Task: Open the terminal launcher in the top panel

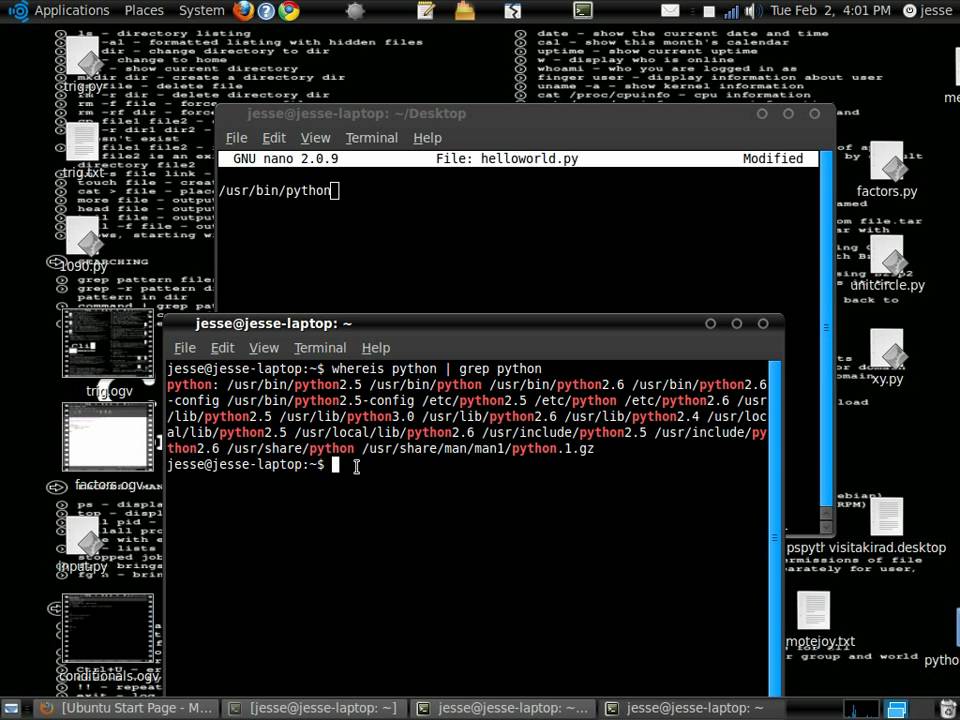Action: click(x=582, y=10)
